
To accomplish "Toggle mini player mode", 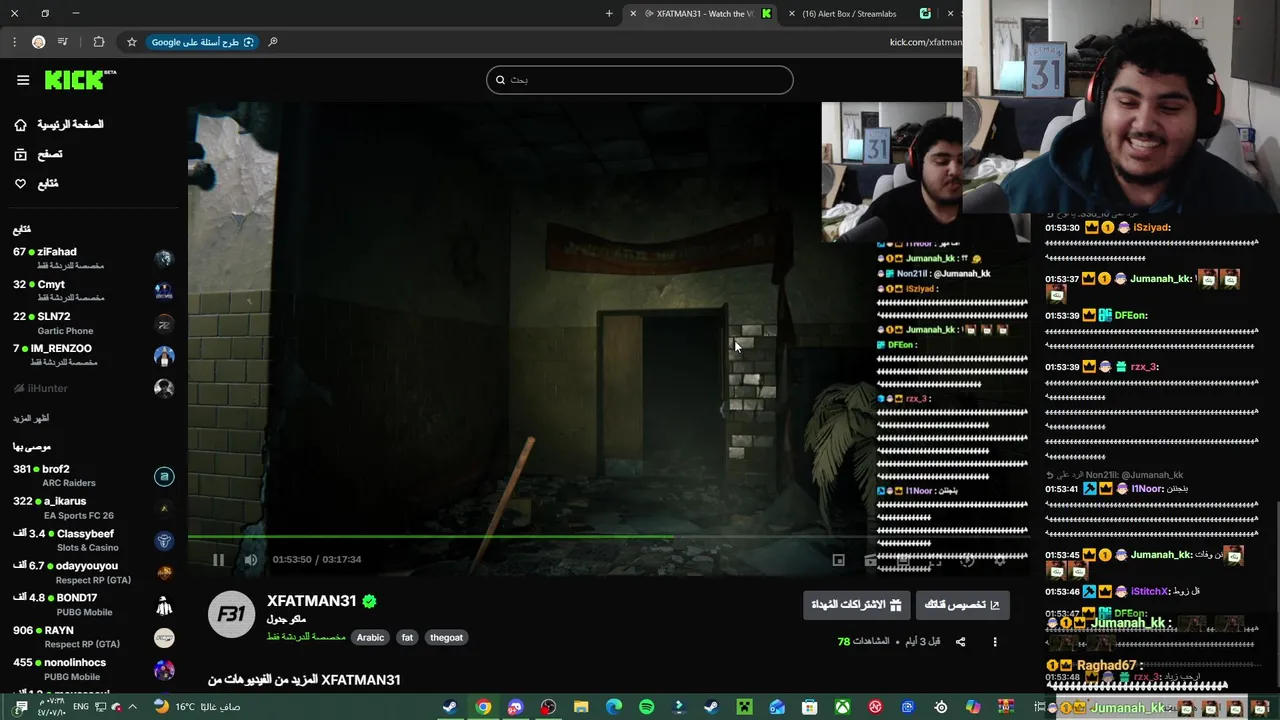I will point(839,560).
